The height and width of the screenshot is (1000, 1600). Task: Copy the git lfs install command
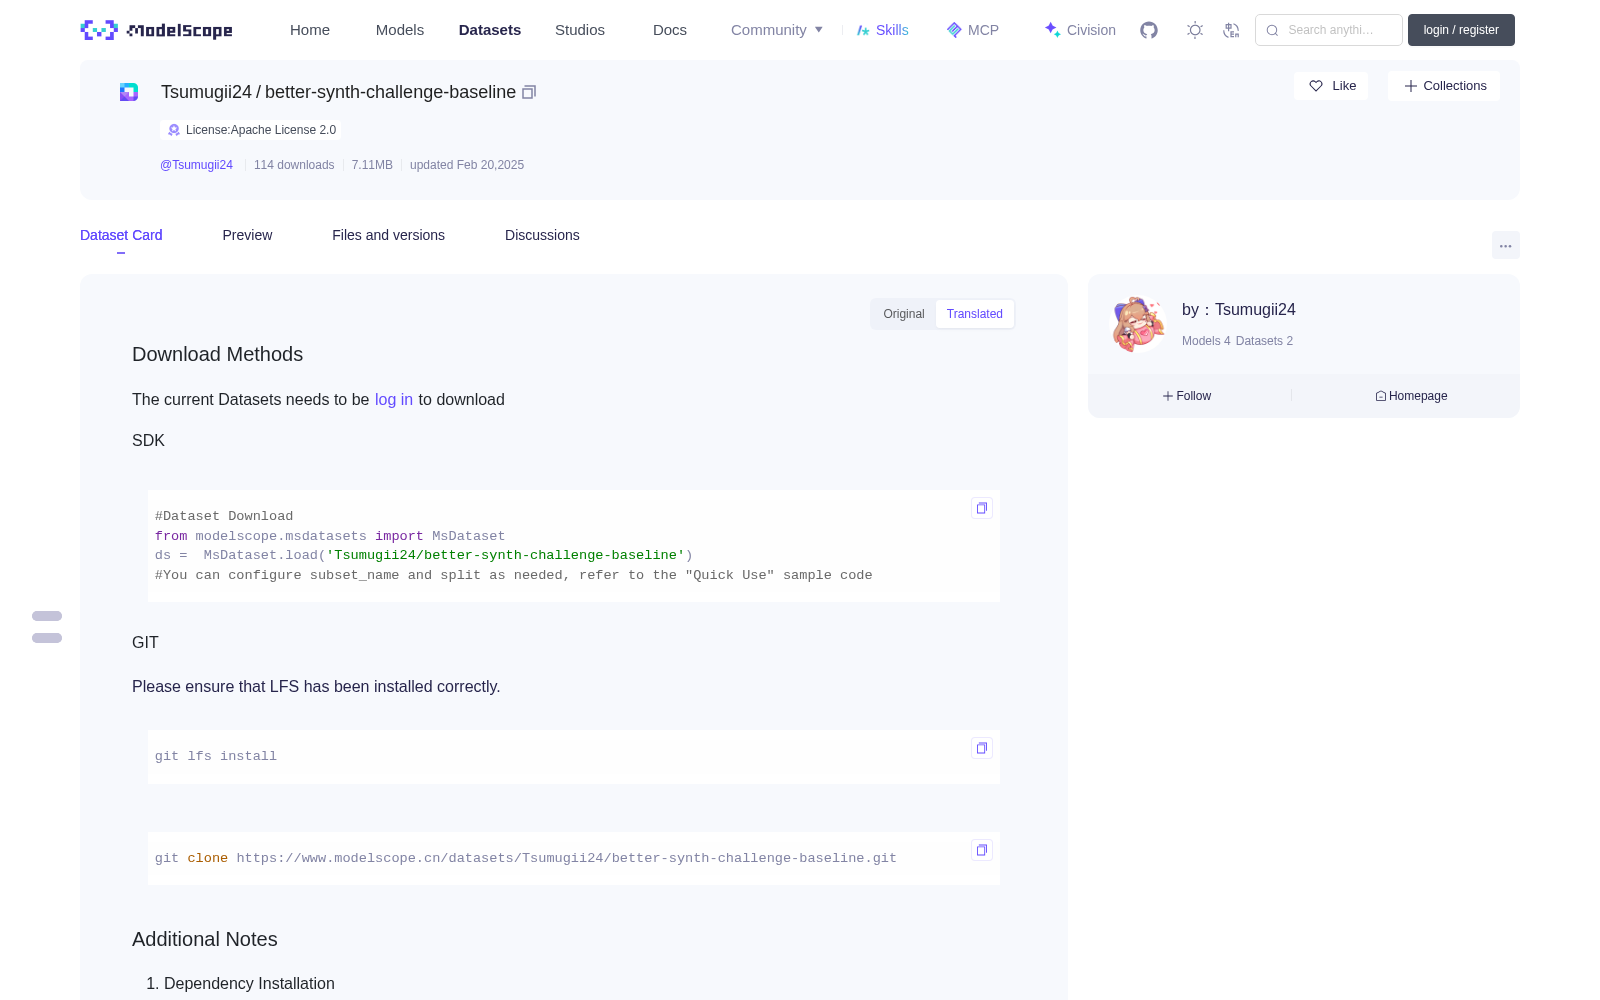[x=982, y=748]
